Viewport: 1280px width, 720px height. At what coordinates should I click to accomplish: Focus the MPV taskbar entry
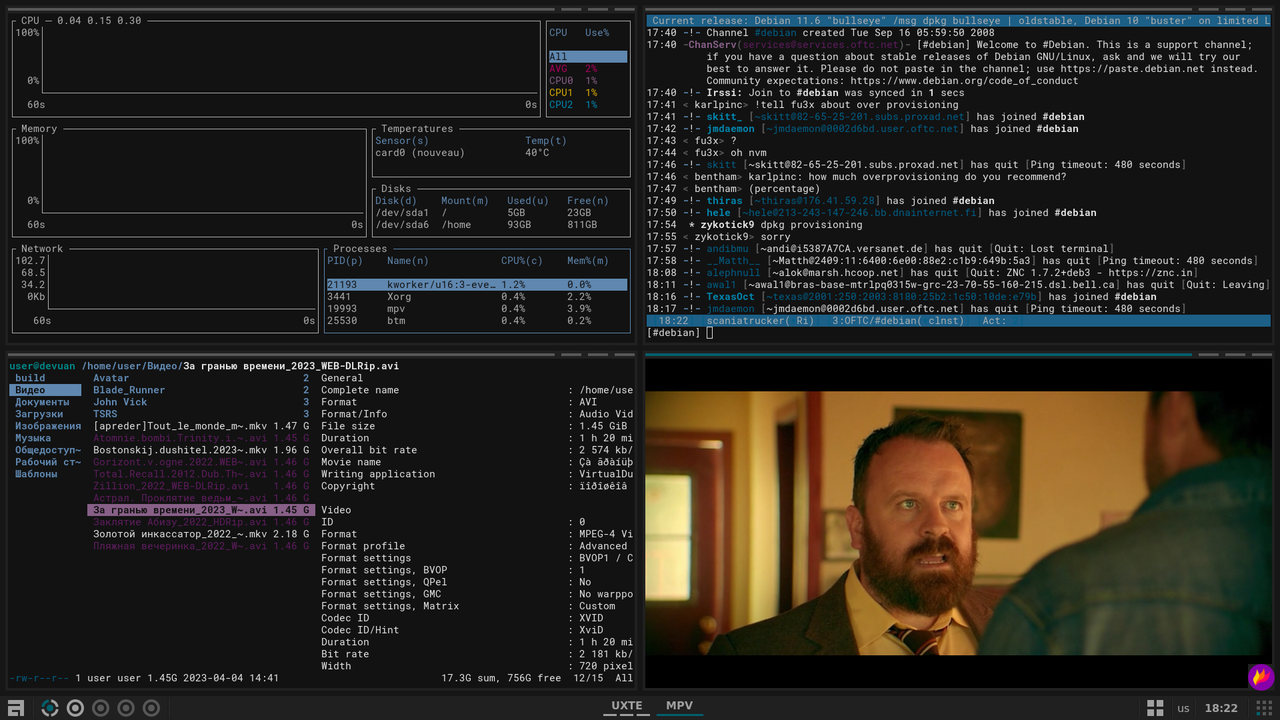click(x=679, y=707)
